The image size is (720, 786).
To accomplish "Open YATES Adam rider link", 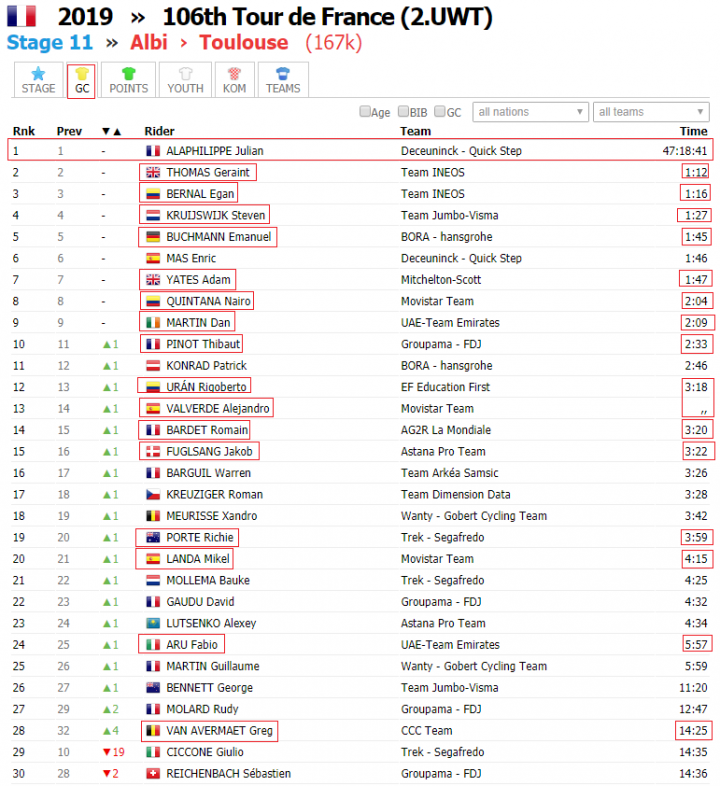I will pyautogui.click(x=199, y=280).
